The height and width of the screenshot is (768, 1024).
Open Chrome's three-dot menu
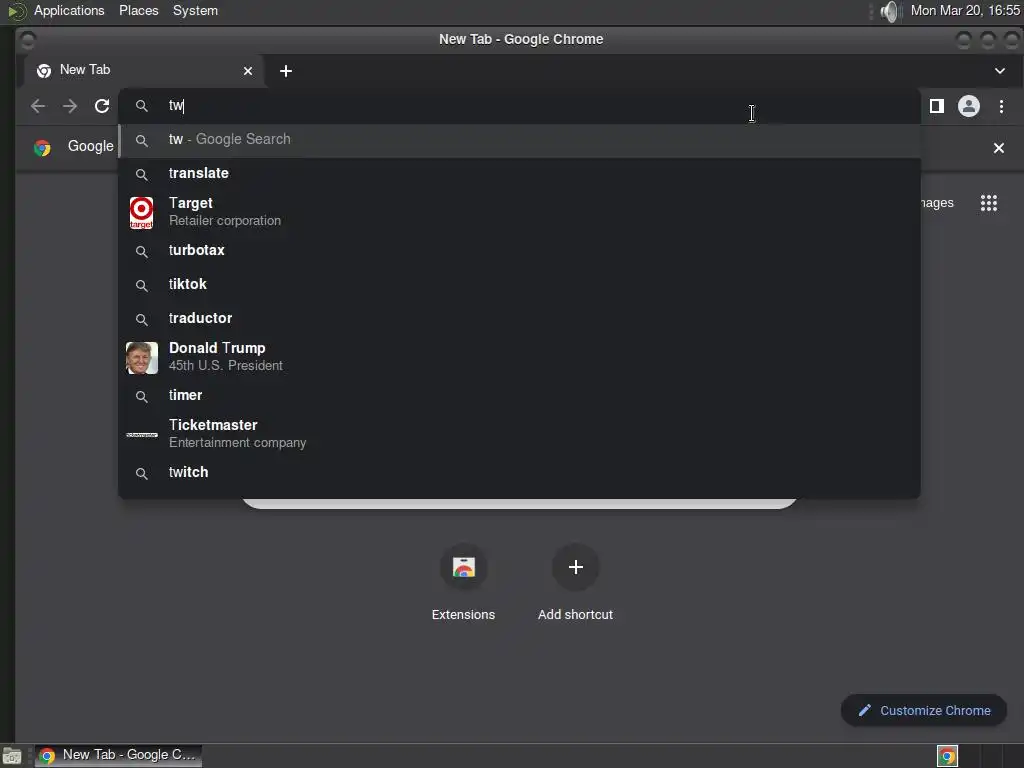point(1001,106)
